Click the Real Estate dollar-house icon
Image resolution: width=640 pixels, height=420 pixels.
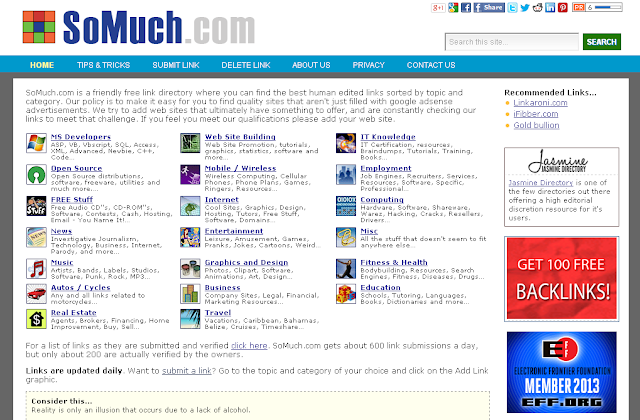36,319
